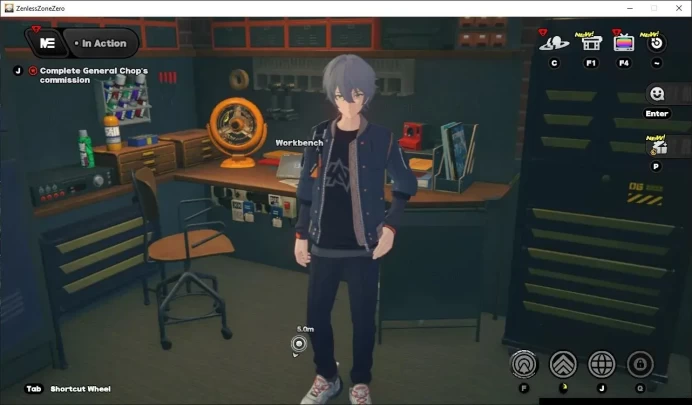Viewport: 692px width, 405px height.
Task: Click the F key label at bottom
Action: click(524, 388)
